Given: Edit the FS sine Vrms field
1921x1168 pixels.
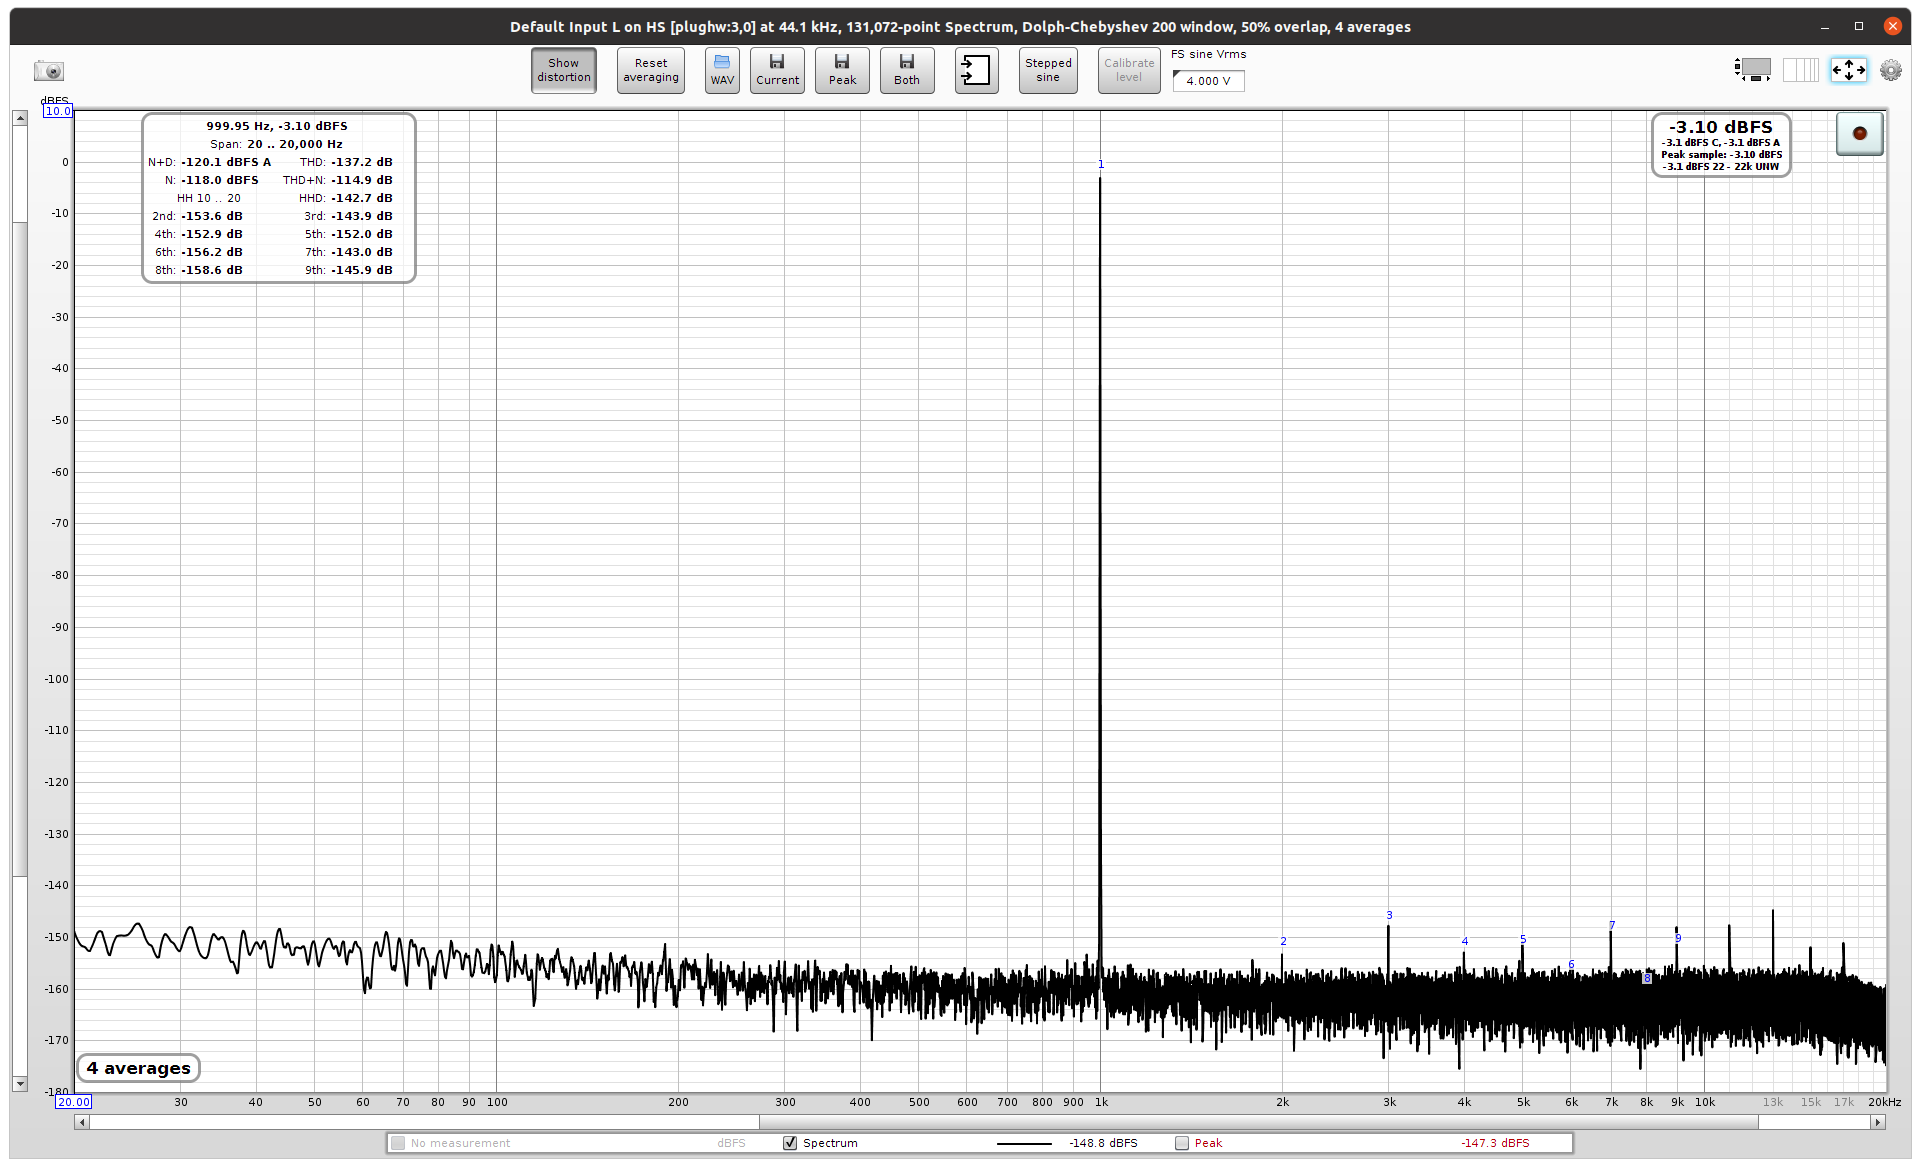Looking at the screenshot, I should pyautogui.click(x=1208, y=81).
